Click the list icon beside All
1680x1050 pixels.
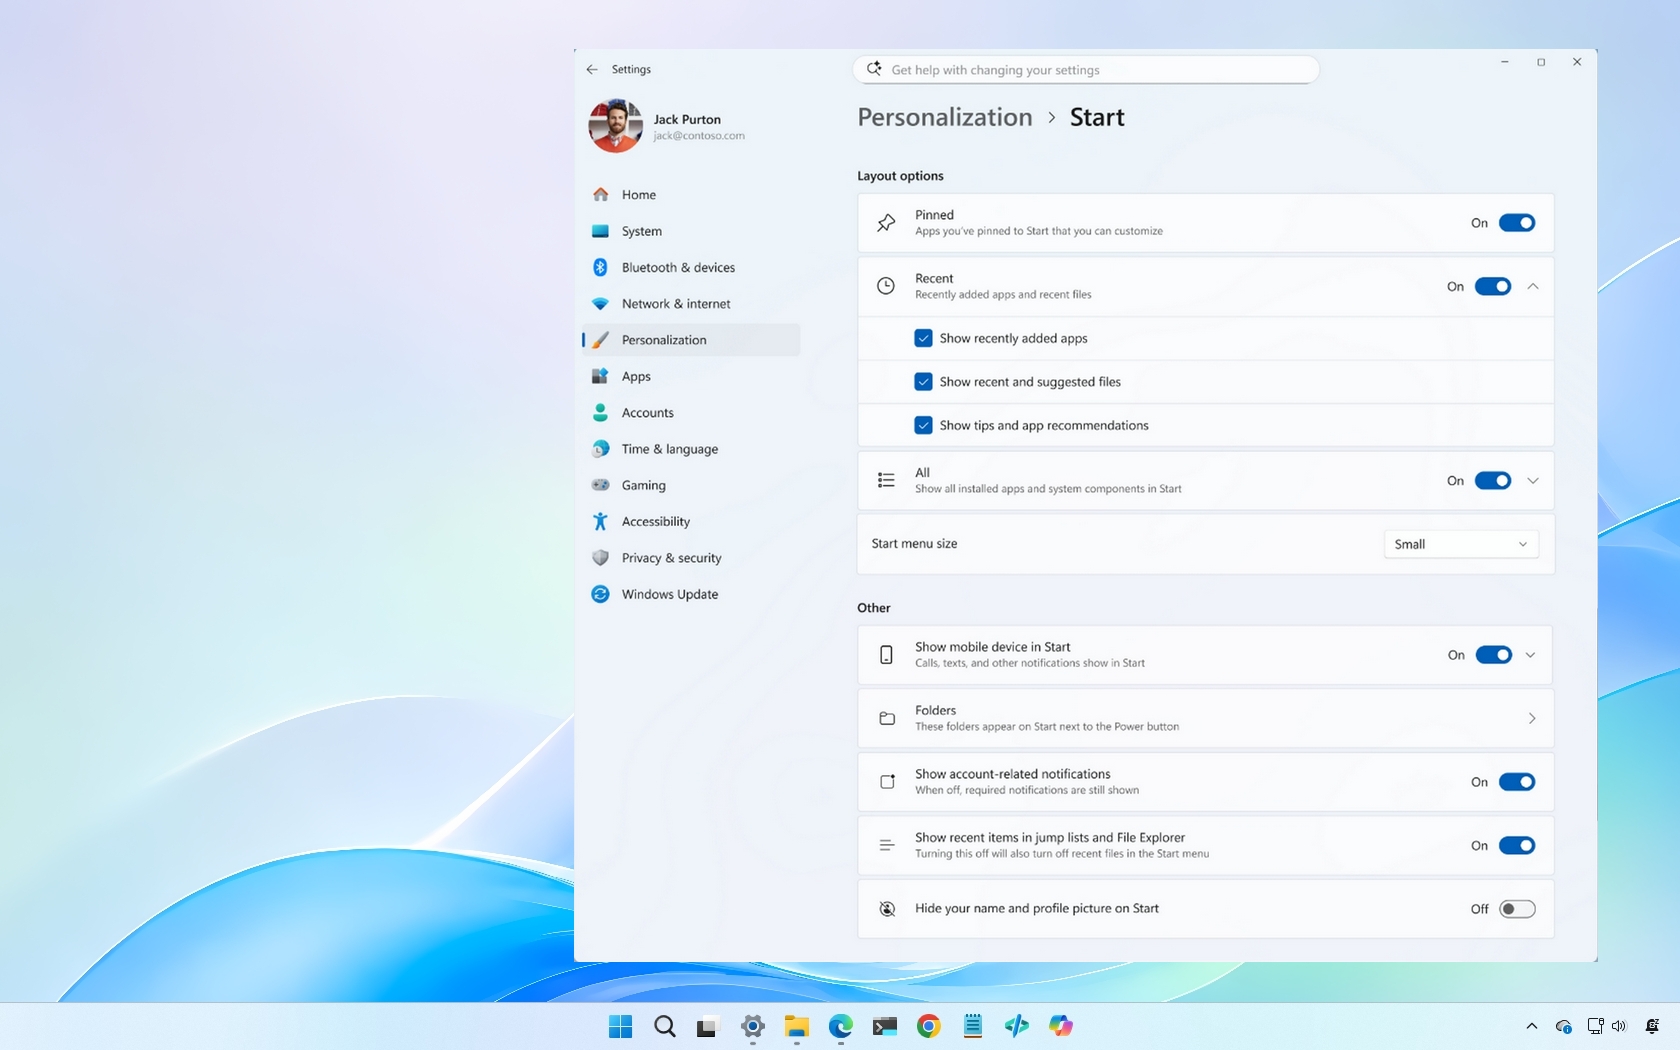[886, 481]
